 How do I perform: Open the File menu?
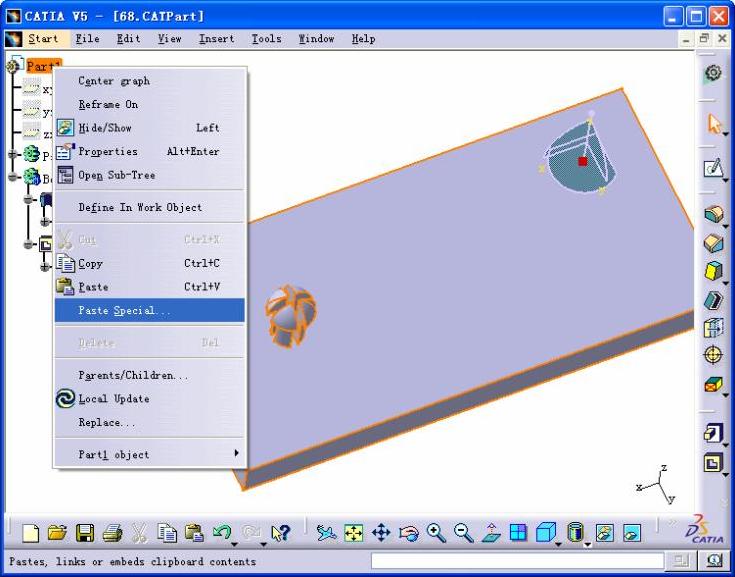[x=88, y=39]
